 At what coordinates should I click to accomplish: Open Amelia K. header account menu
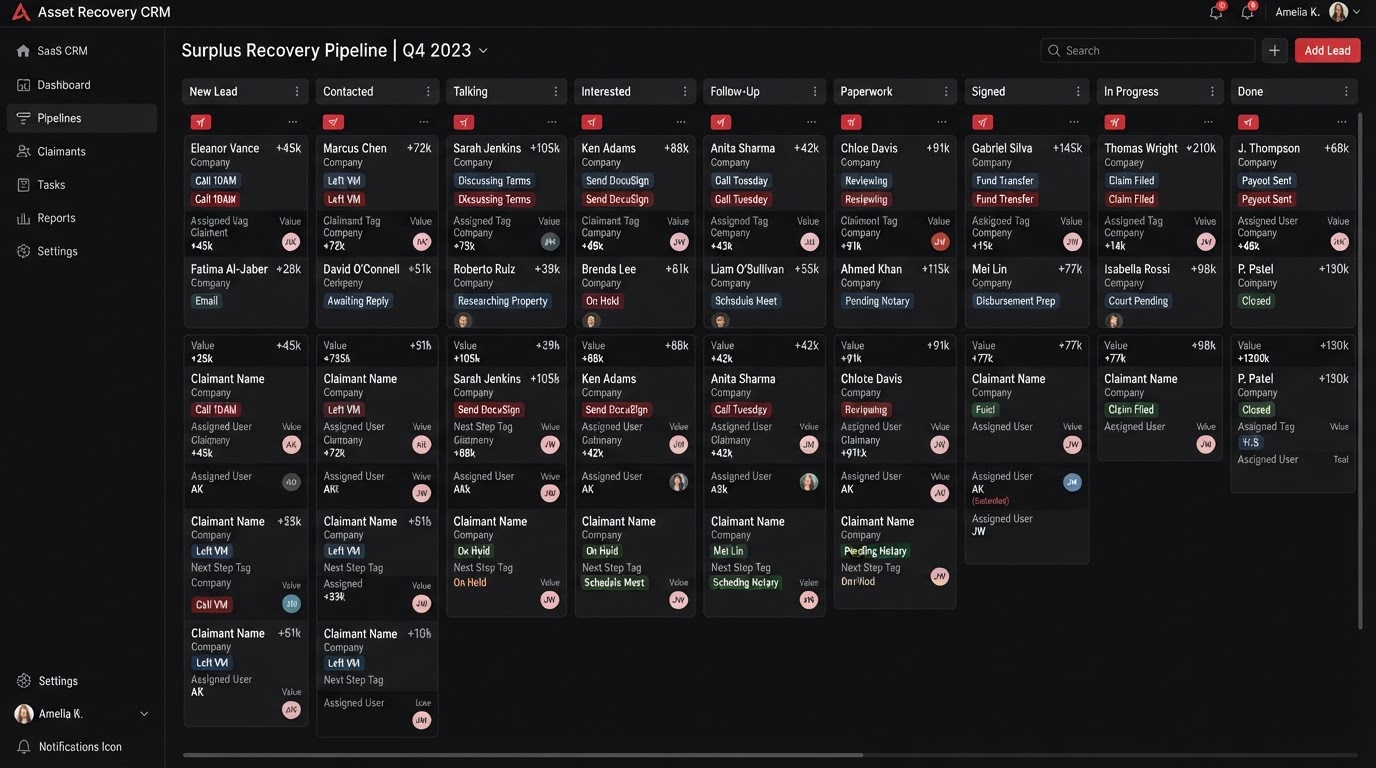pos(1317,12)
